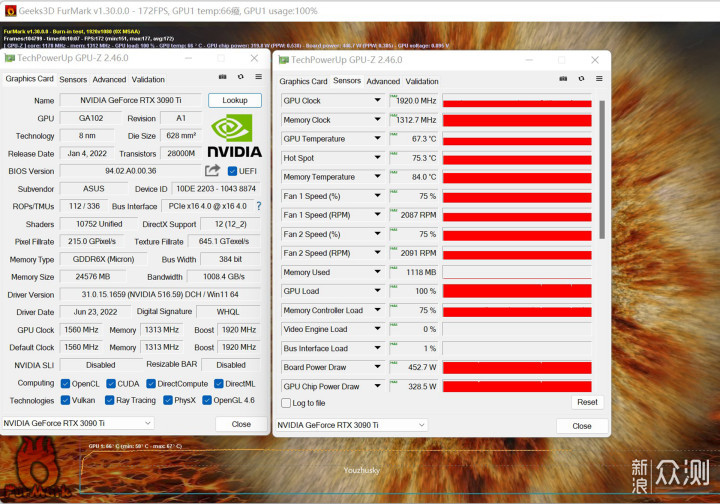Viewport: 720px width, 504px height.
Task: Toggle the OpenCL checkbox
Action: [65, 383]
